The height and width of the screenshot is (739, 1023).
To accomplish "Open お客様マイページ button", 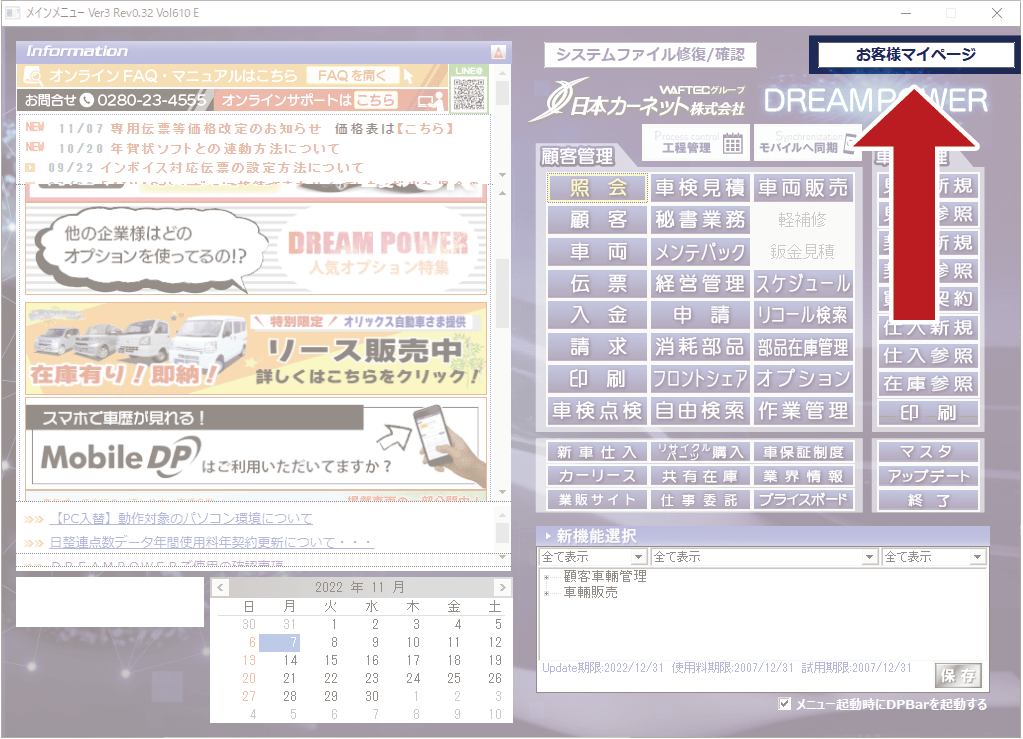I will tap(915, 54).
